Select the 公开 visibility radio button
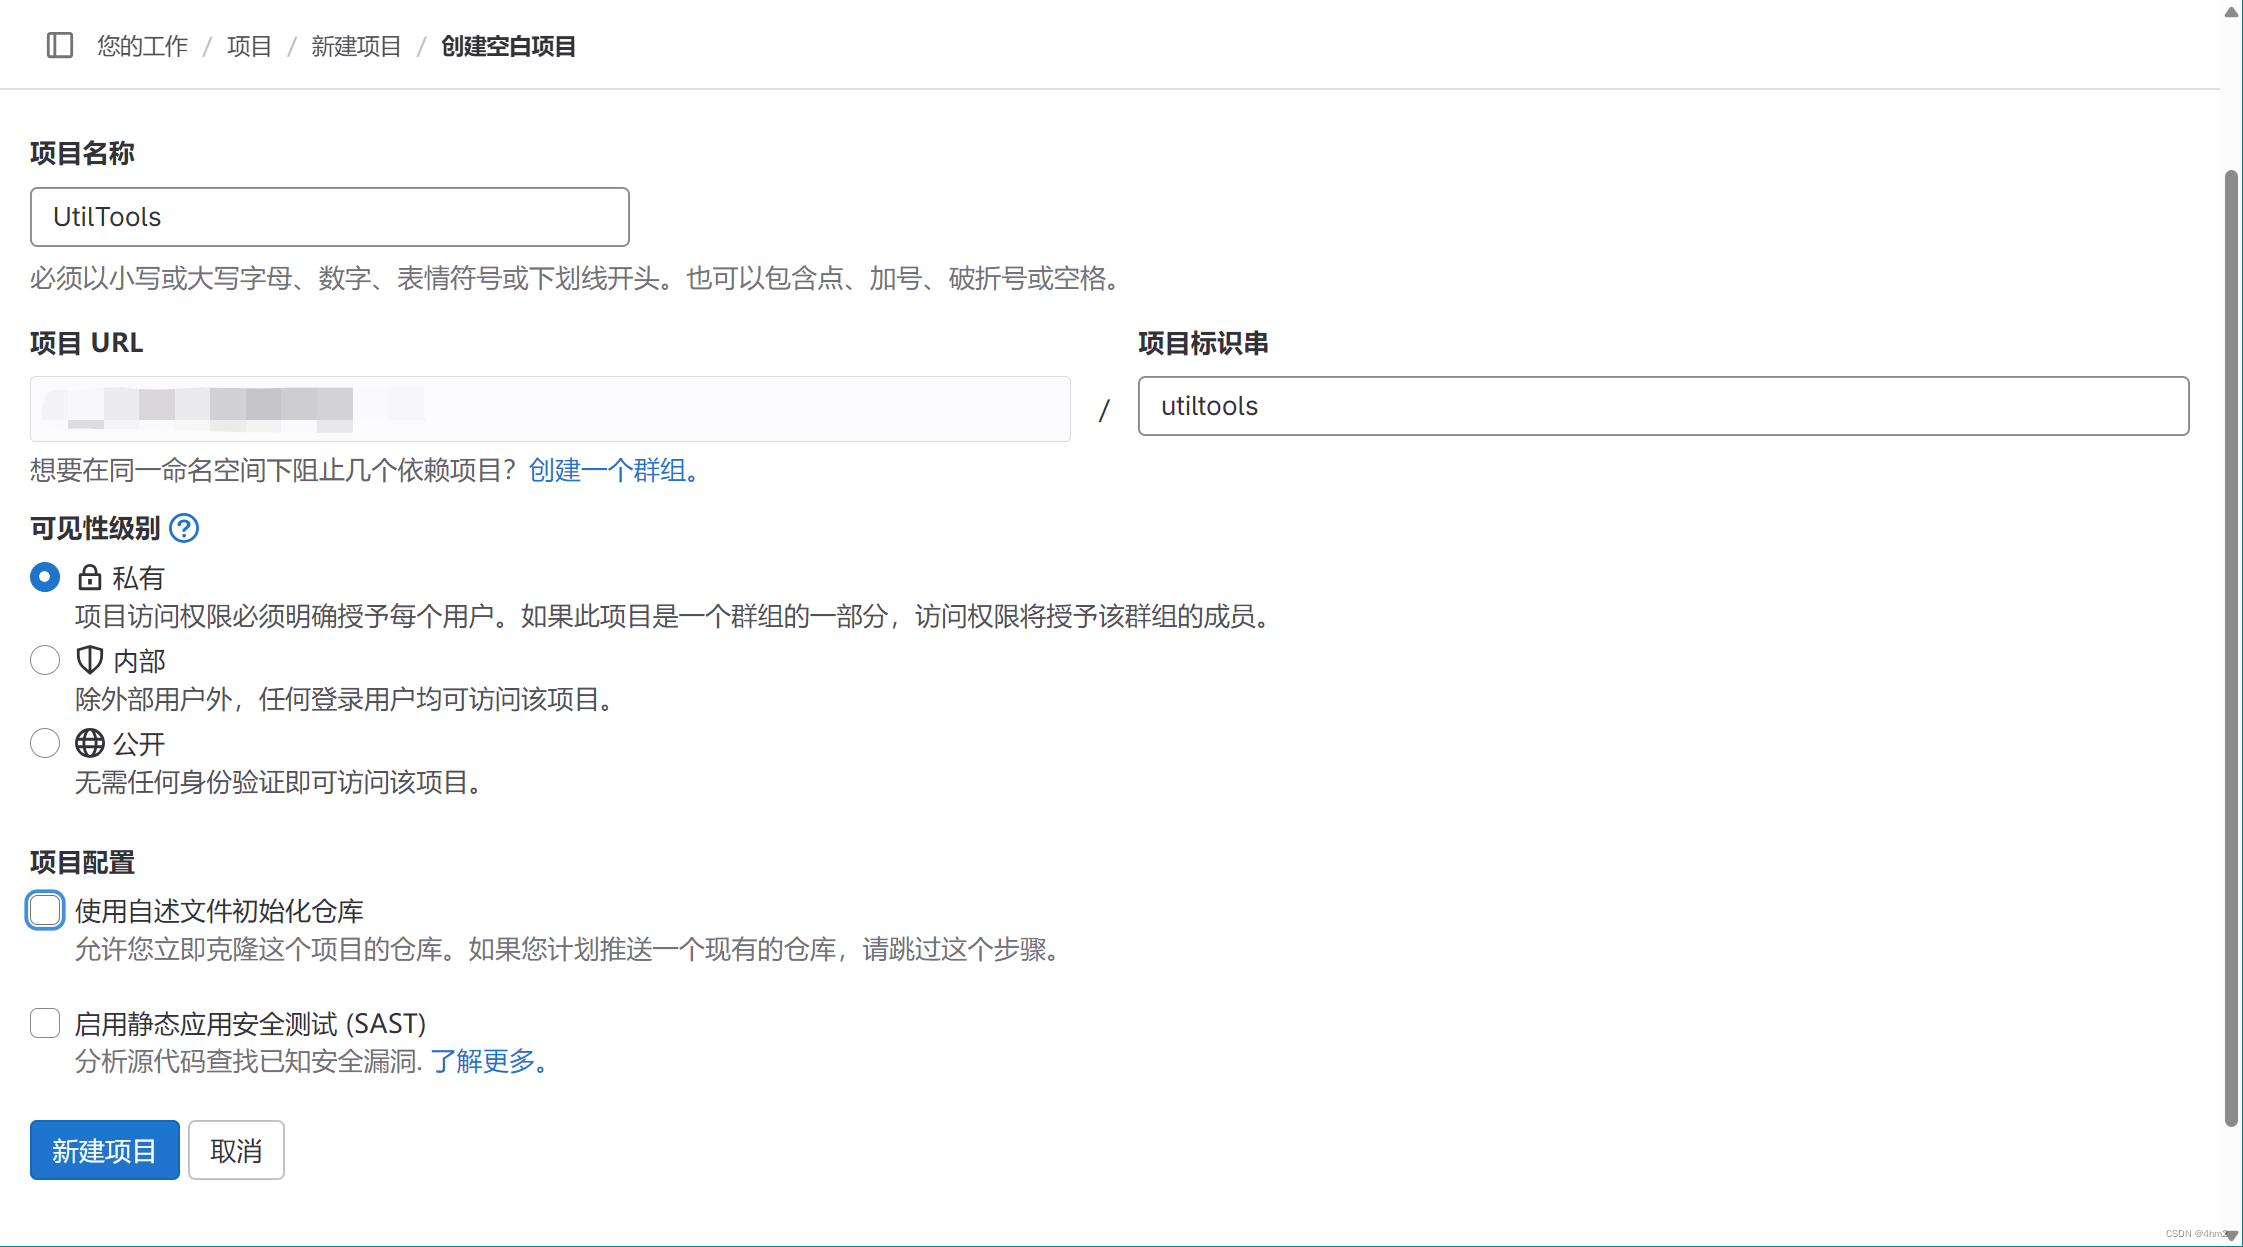This screenshot has width=2243, height=1247. pos(45,743)
